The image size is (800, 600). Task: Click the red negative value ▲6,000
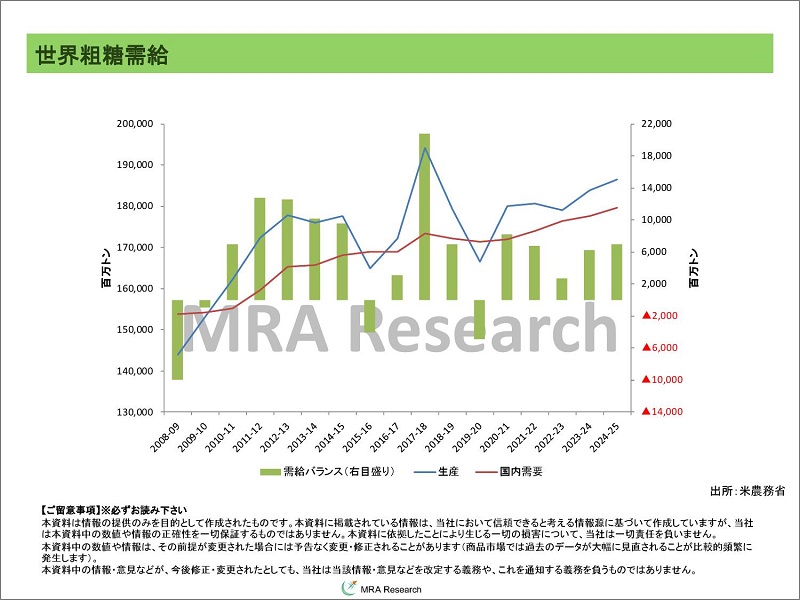coord(660,348)
